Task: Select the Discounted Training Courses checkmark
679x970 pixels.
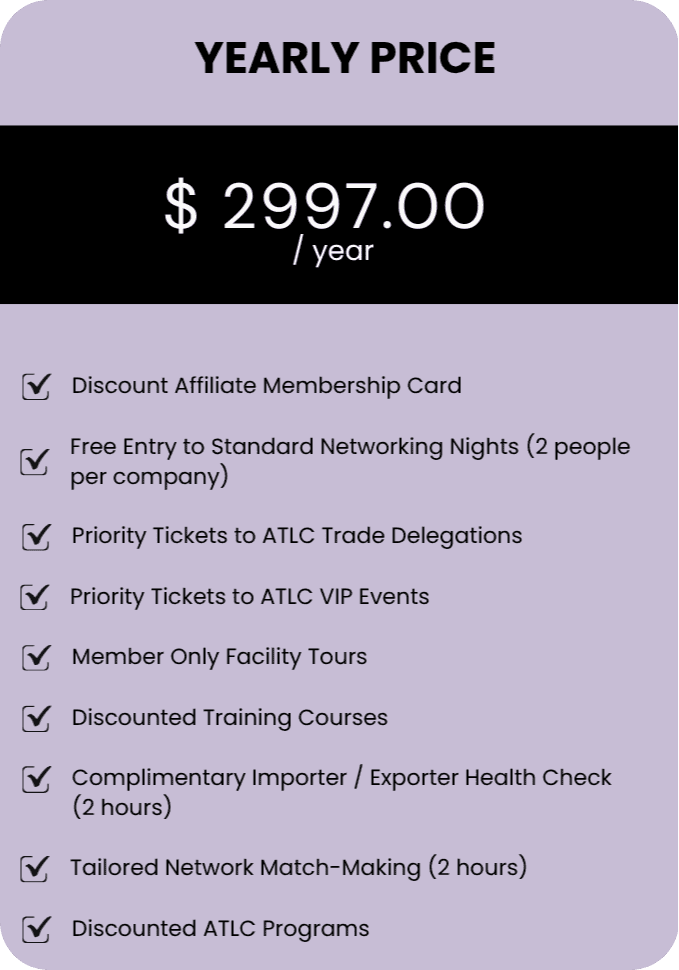Action: click(x=36, y=718)
